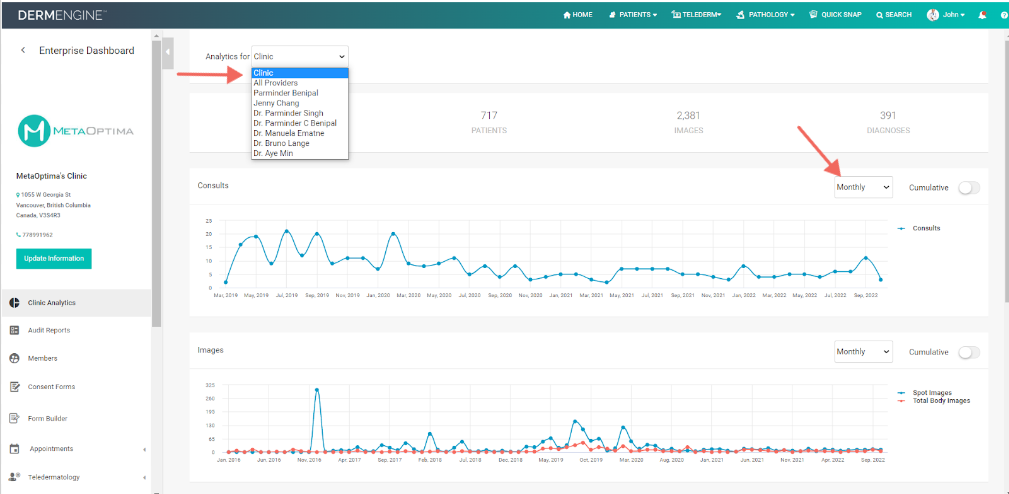Viewport: 1009px width, 494px height.
Task: Expand the Appointments sidebar section
Action: pyautogui.click(x=76, y=448)
